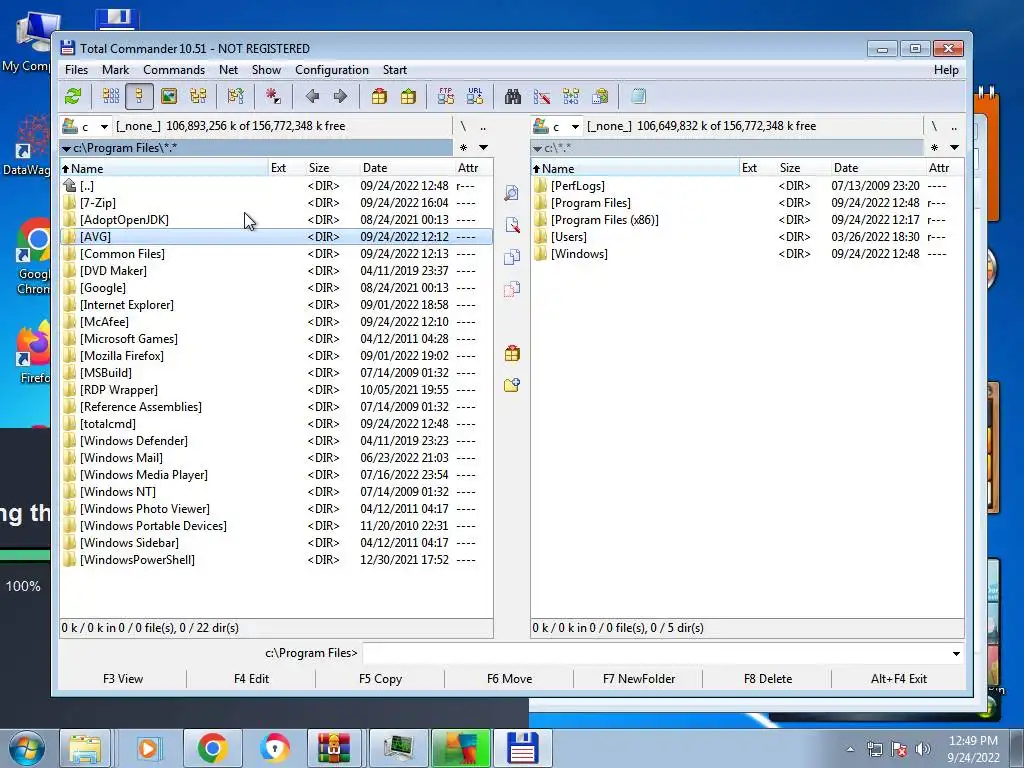This screenshot has width=1024, height=768.
Task: Select the [PerfLogs] folder in right panel
Action: coord(747,186)
